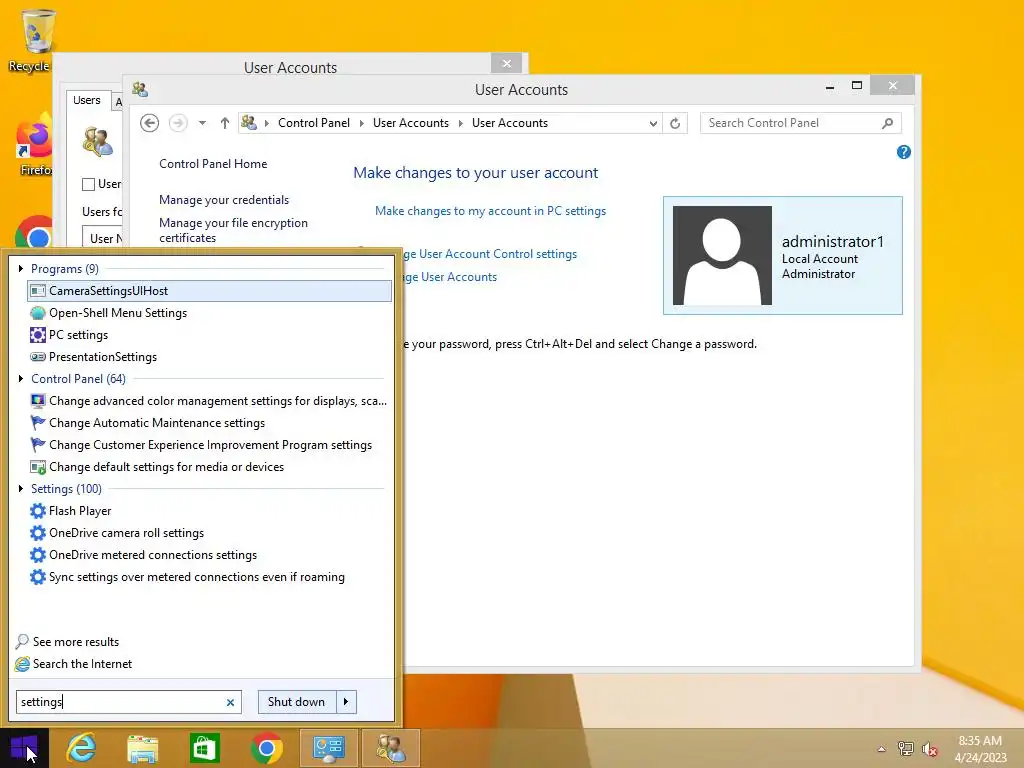Viewport: 1024px width, 768px height.
Task: Open Control Panel Home link
Action: click(x=213, y=164)
